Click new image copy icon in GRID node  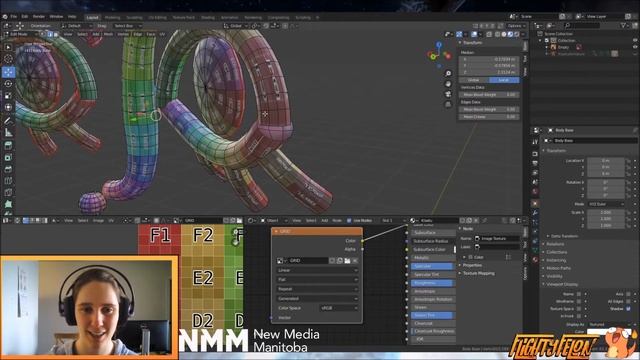(340, 260)
